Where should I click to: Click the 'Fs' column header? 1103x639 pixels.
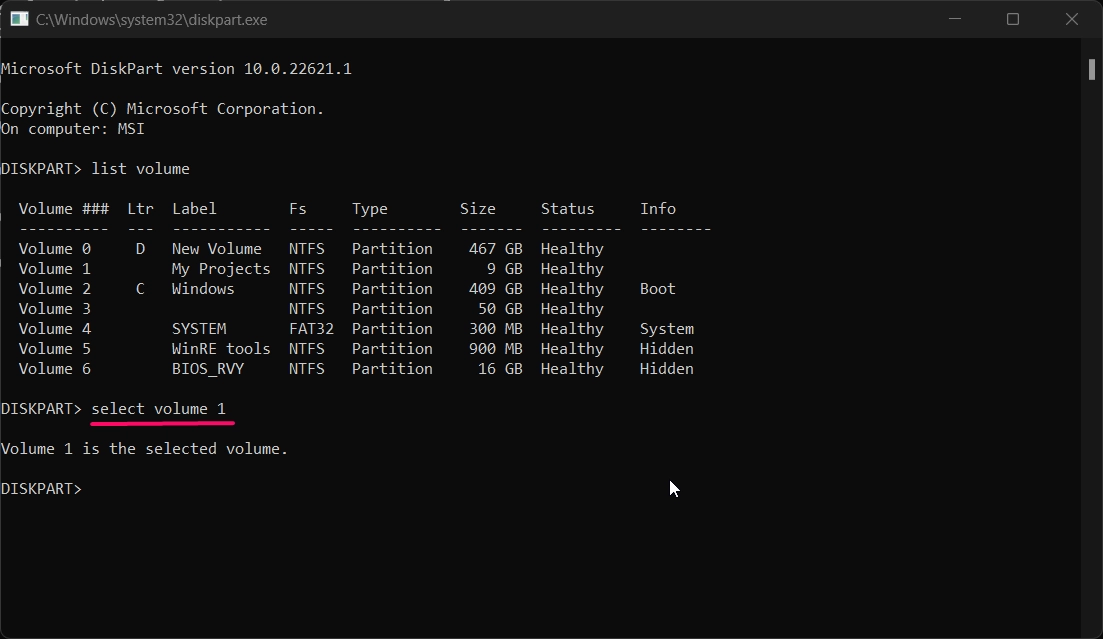298,209
